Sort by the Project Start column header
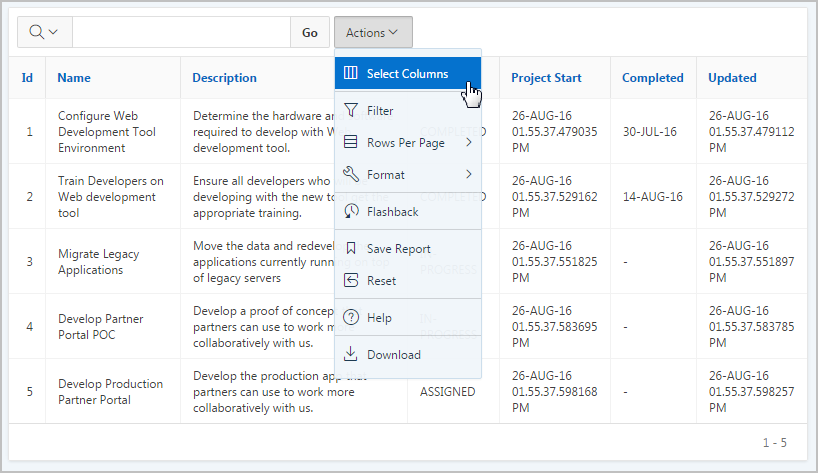 pos(545,77)
